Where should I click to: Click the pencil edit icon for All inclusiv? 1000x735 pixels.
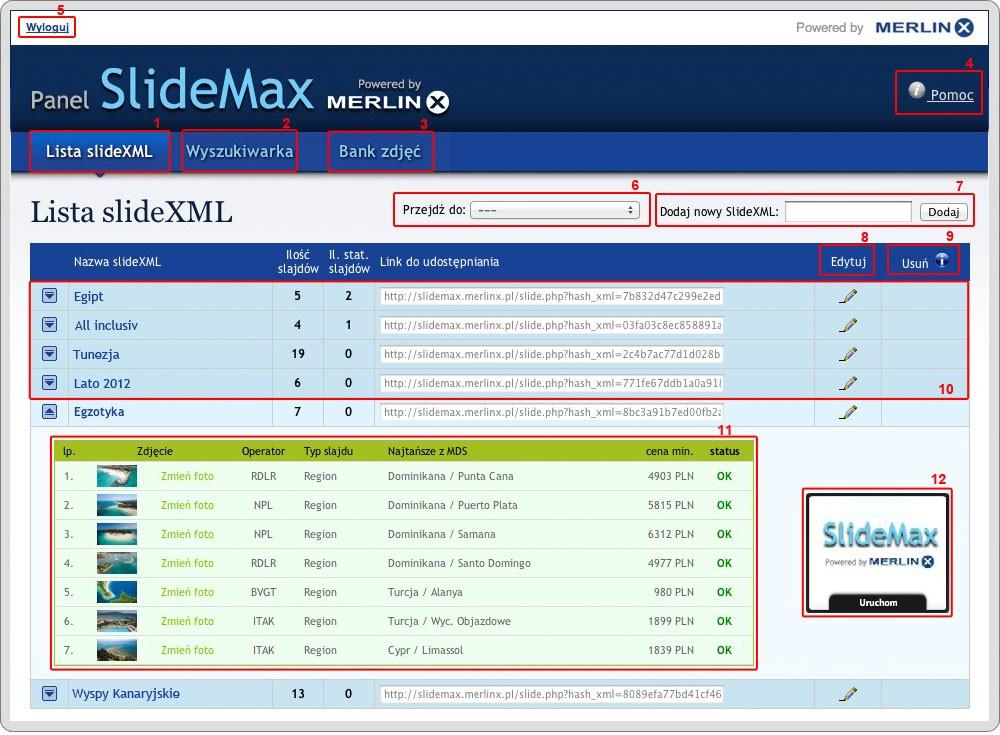[848, 325]
